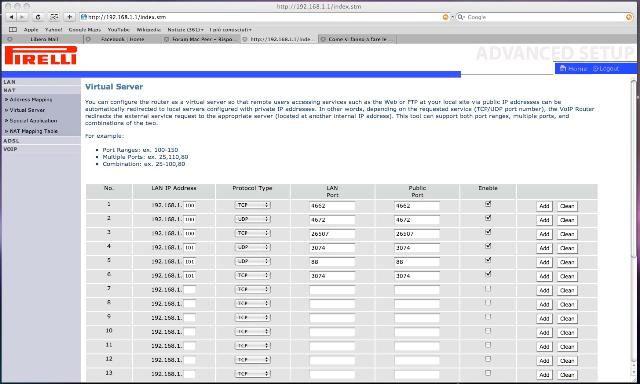Click the site icon beside the URL
This screenshot has width=640, height=384.
pyautogui.click(x=84, y=17)
